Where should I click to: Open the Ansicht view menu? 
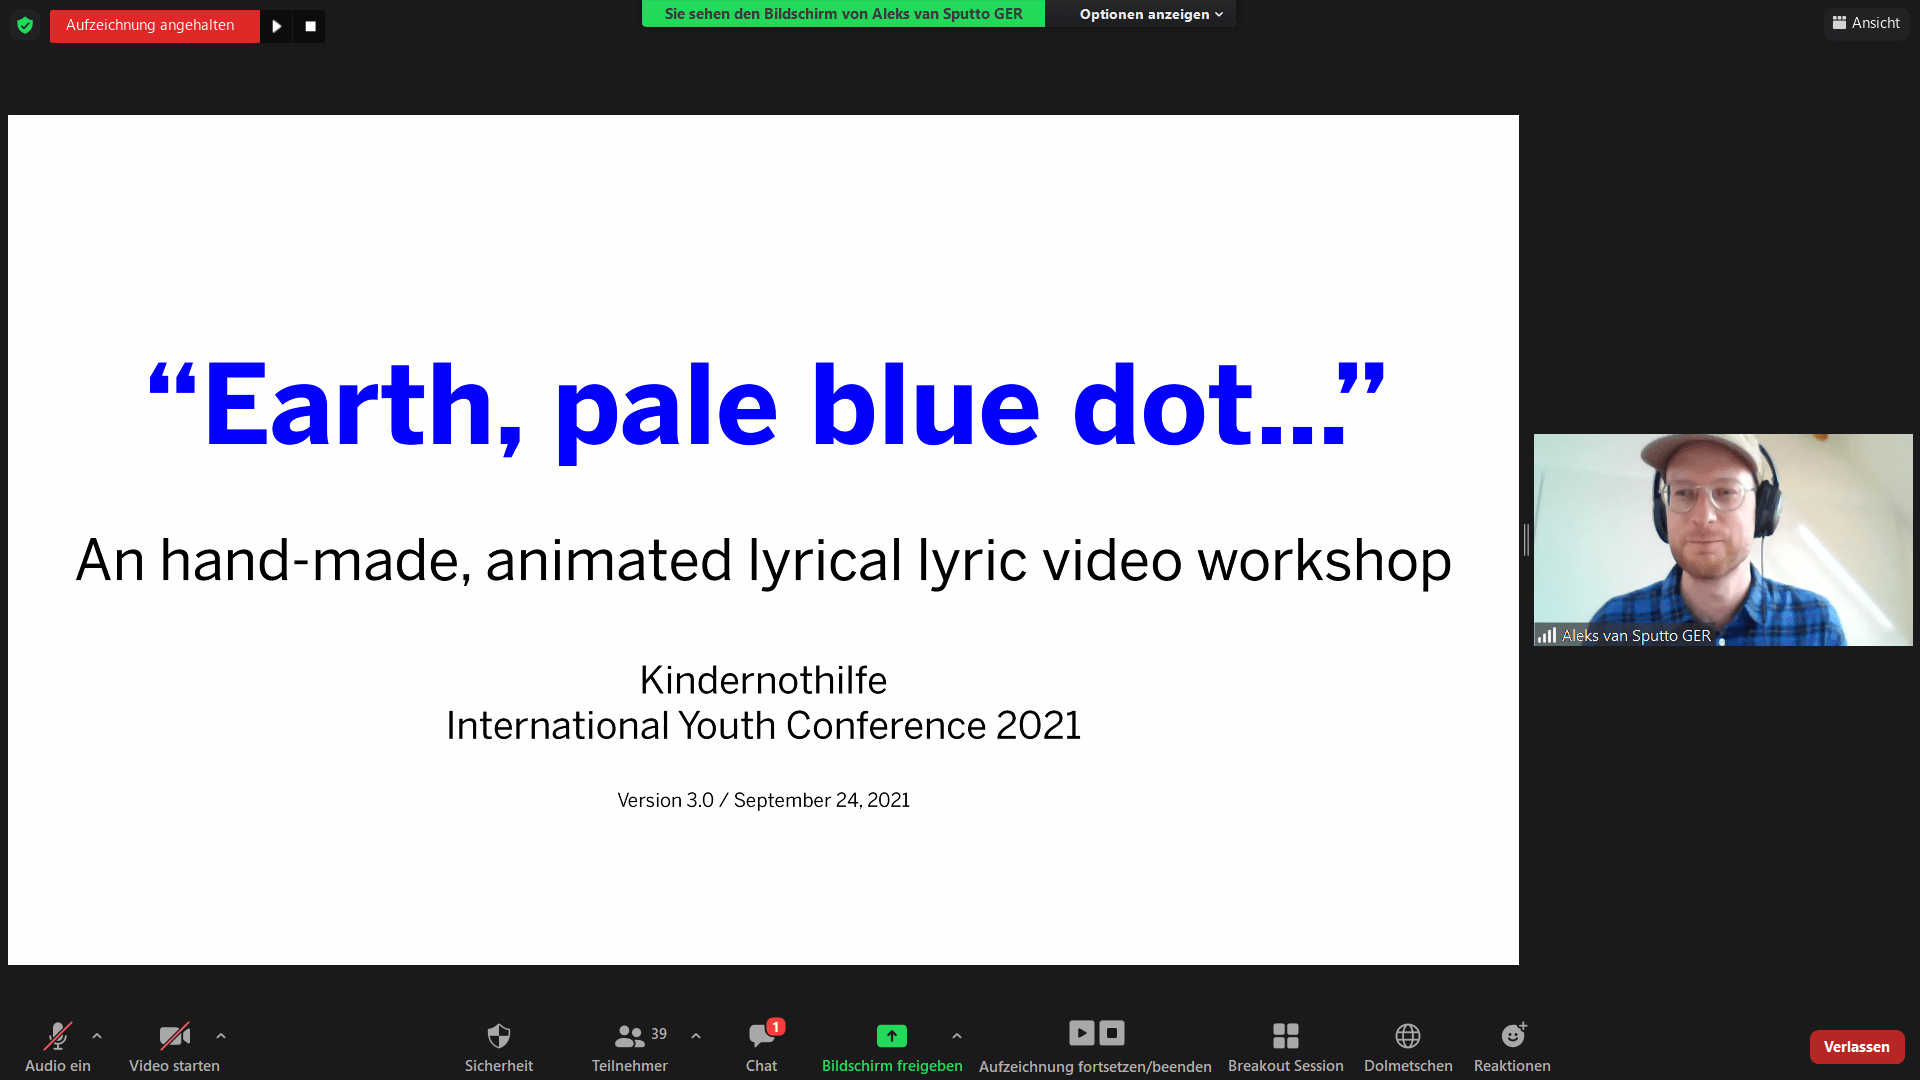tap(1866, 22)
